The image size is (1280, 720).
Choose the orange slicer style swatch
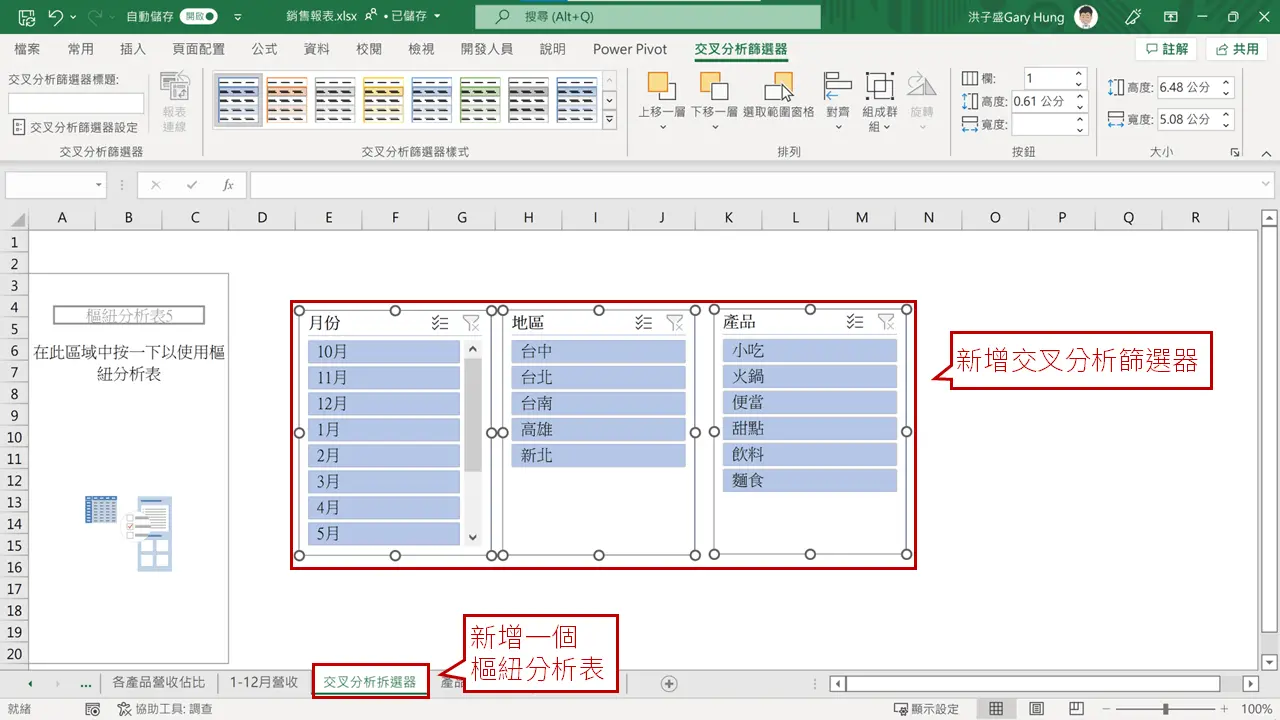coord(286,100)
